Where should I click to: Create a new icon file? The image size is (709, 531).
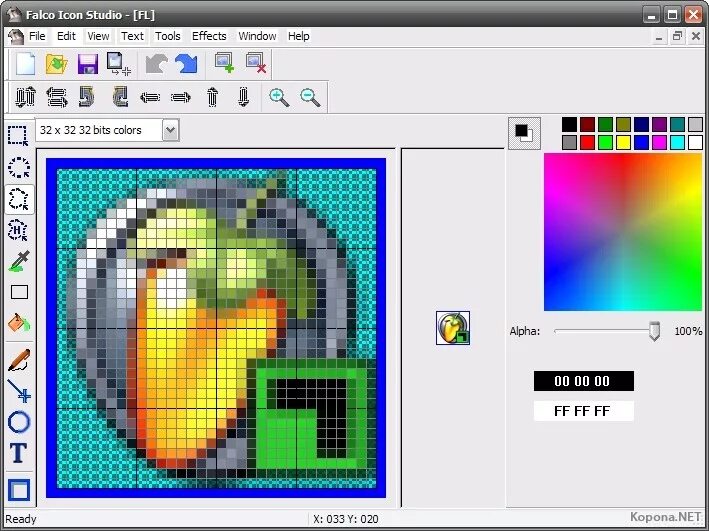(25, 64)
